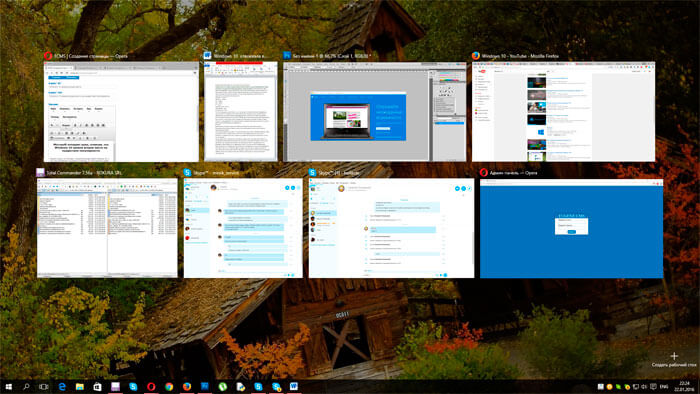Click Photoshop icon beside its window title
The image size is (700, 394).
coord(287,56)
